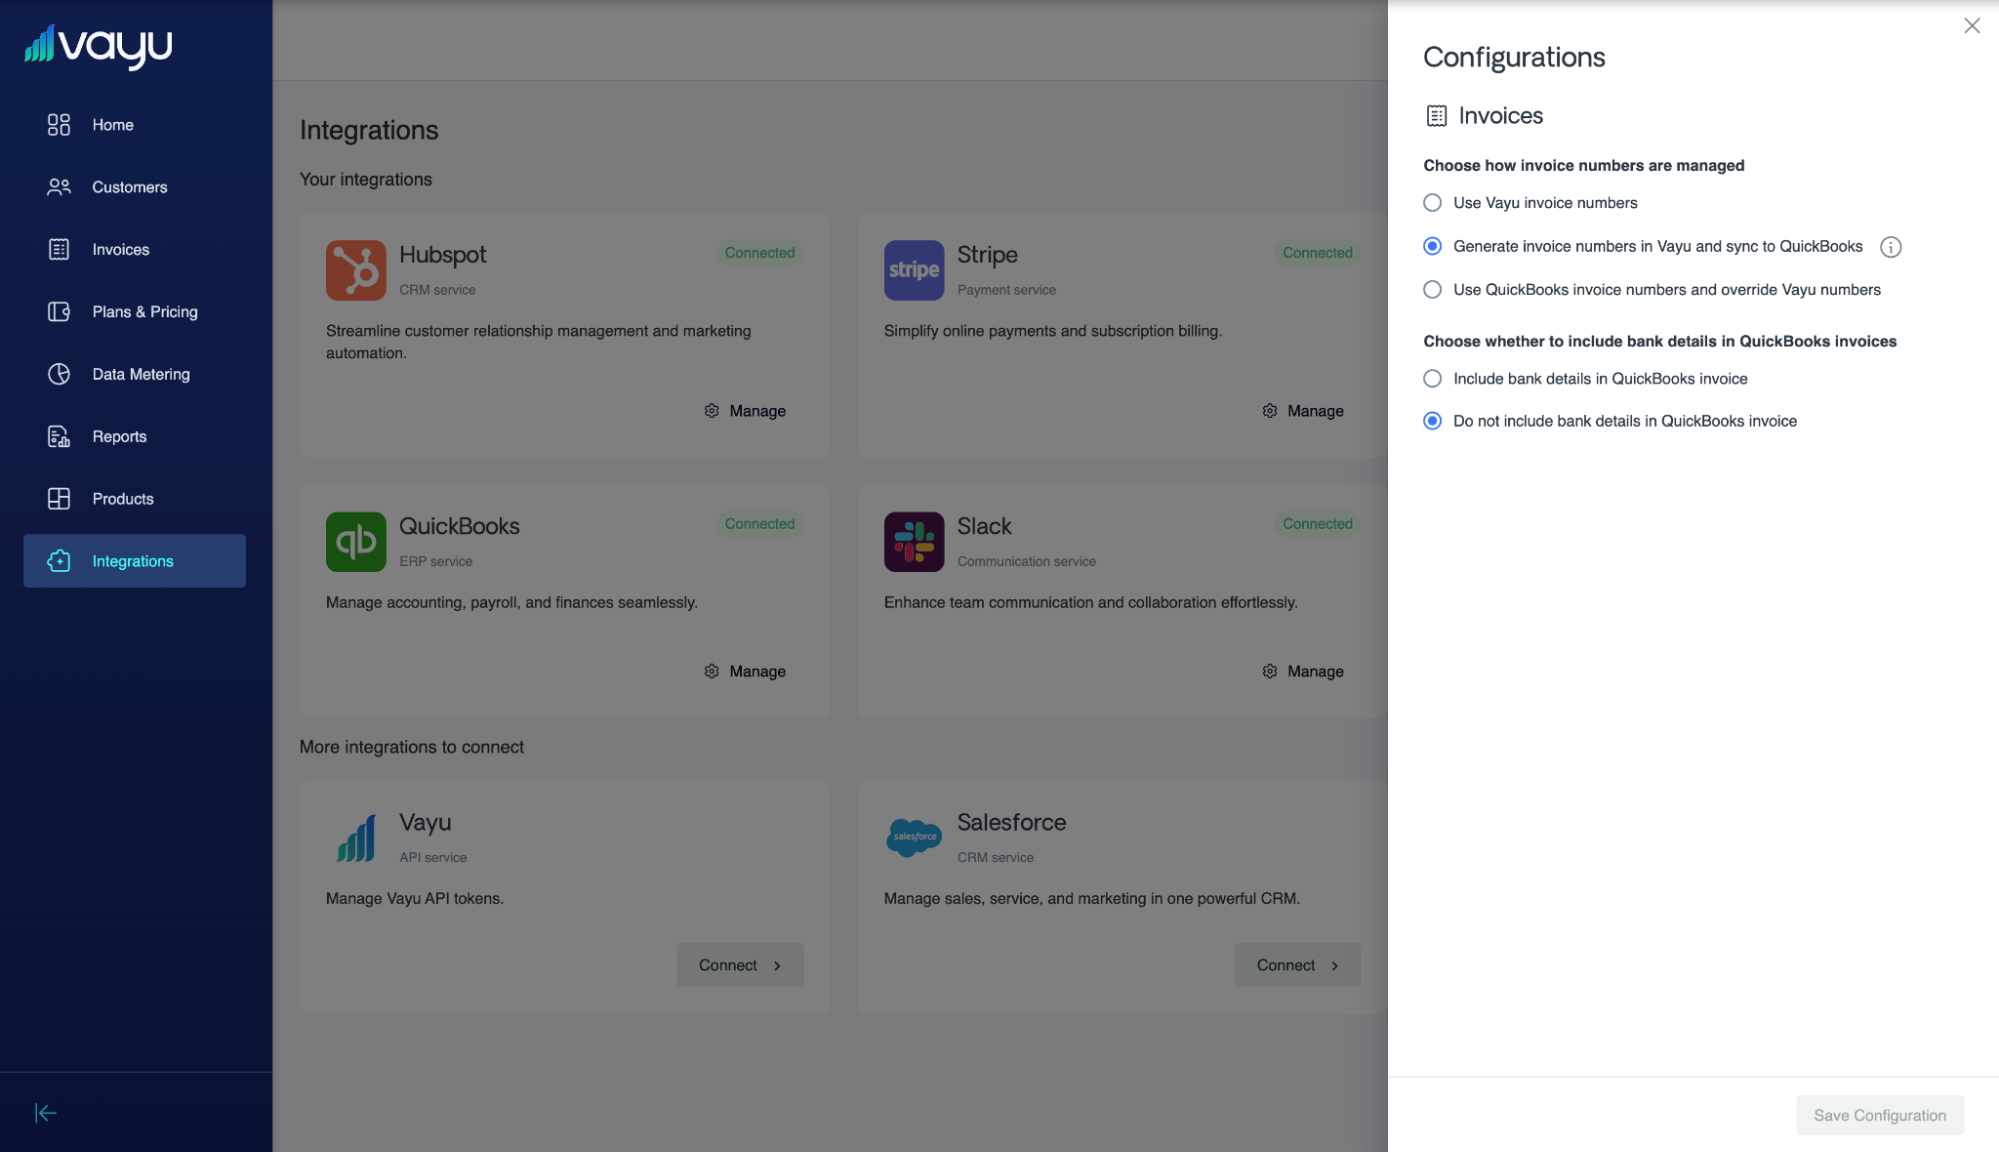Image resolution: width=1999 pixels, height=1152 pixels.
Task: Click the Plans & Pricing sidebar icon
Action: coord(59,312)
